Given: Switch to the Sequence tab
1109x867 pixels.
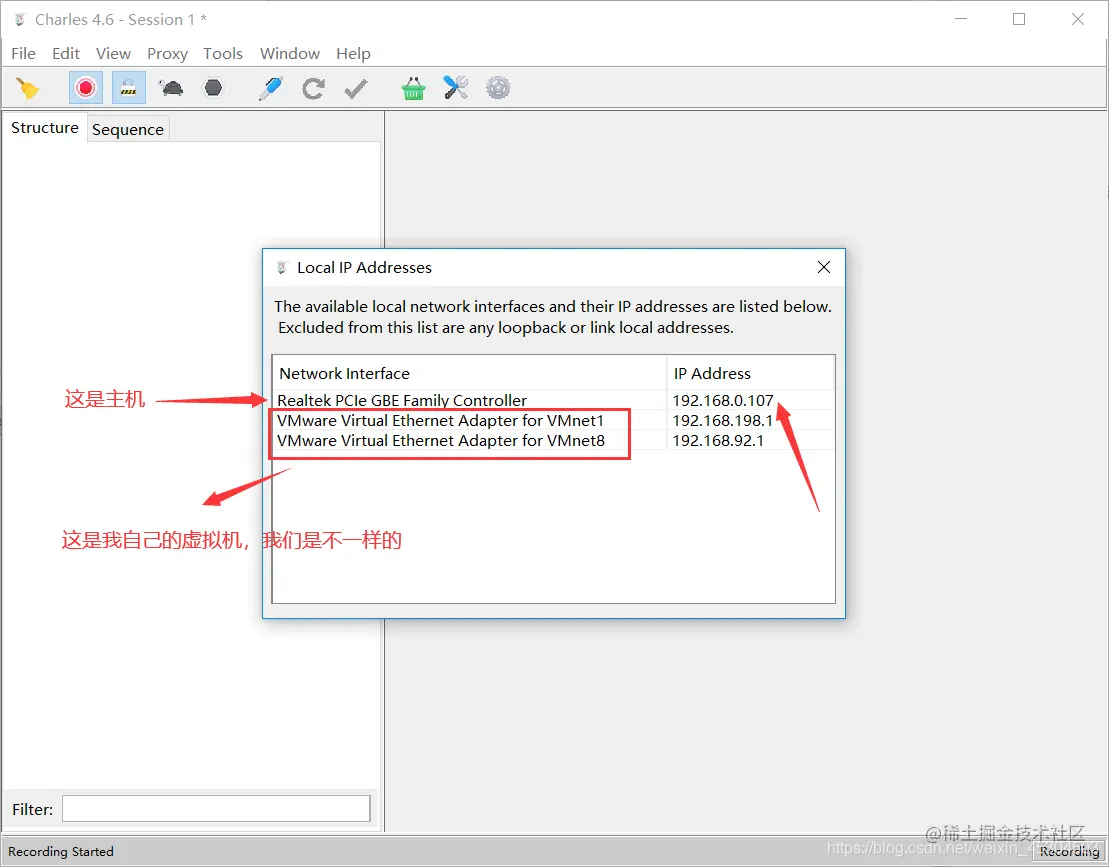Looking at the screenshot, I should 128,129.
